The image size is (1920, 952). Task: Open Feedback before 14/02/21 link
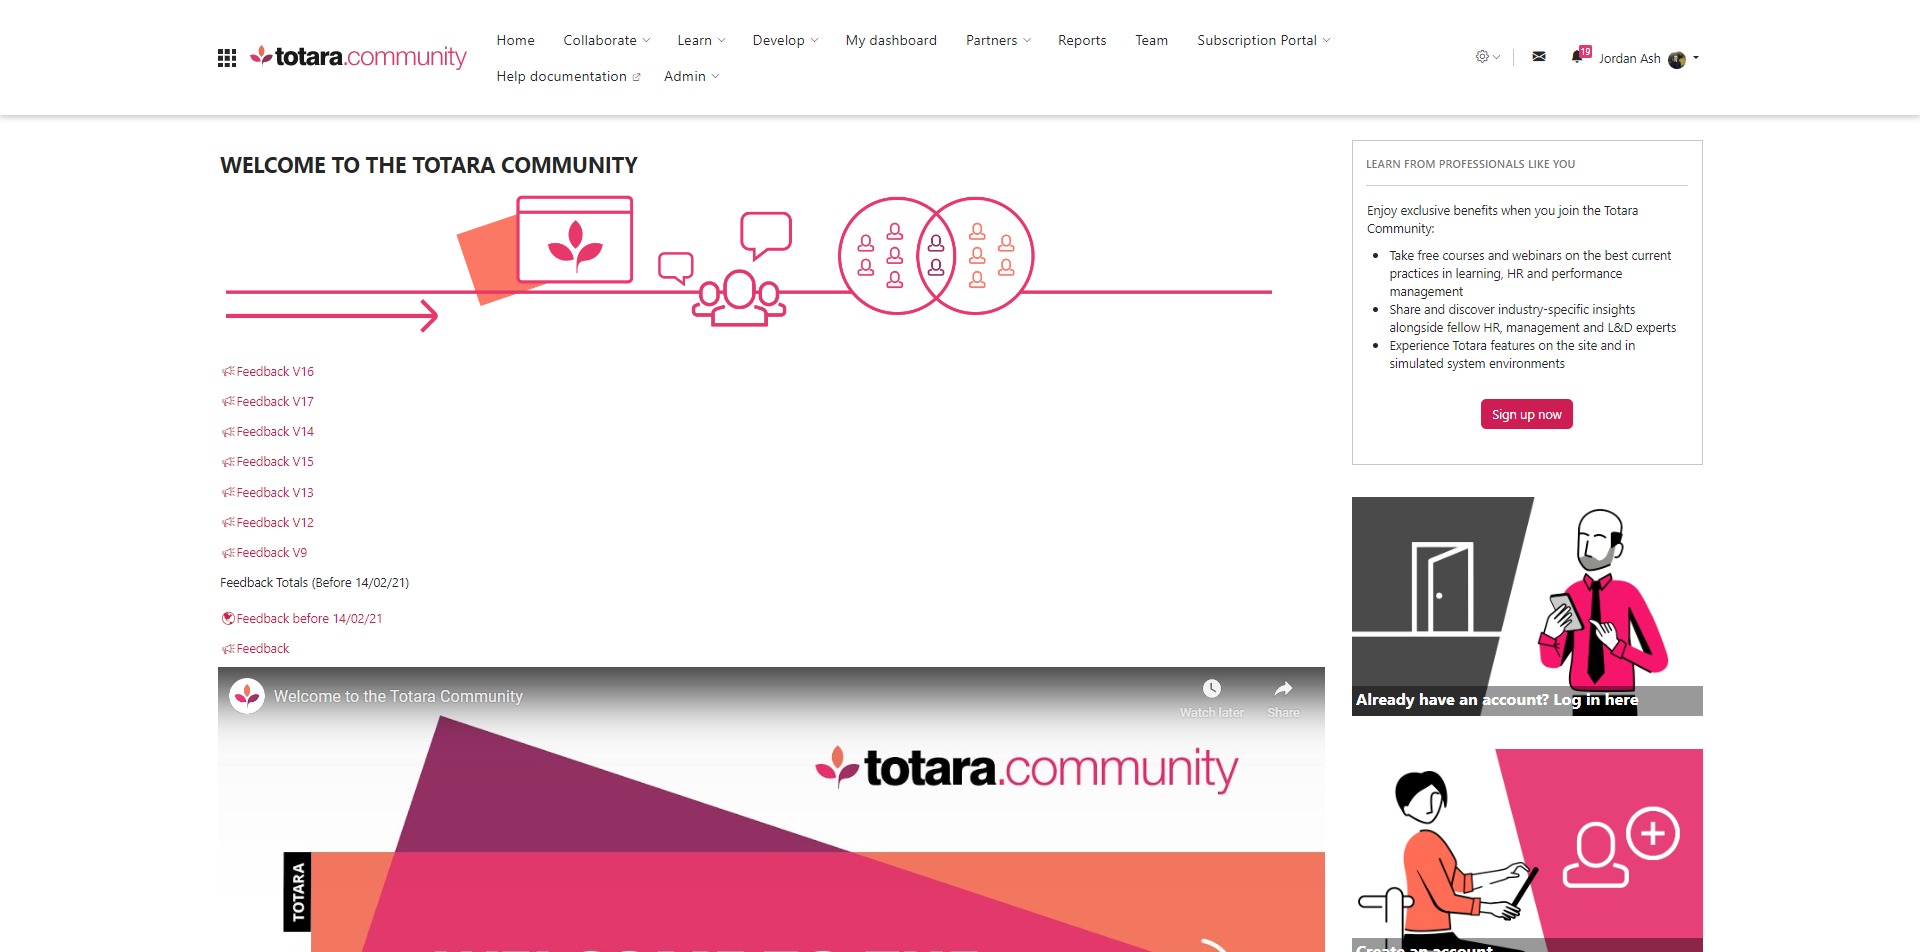(309, 618)
